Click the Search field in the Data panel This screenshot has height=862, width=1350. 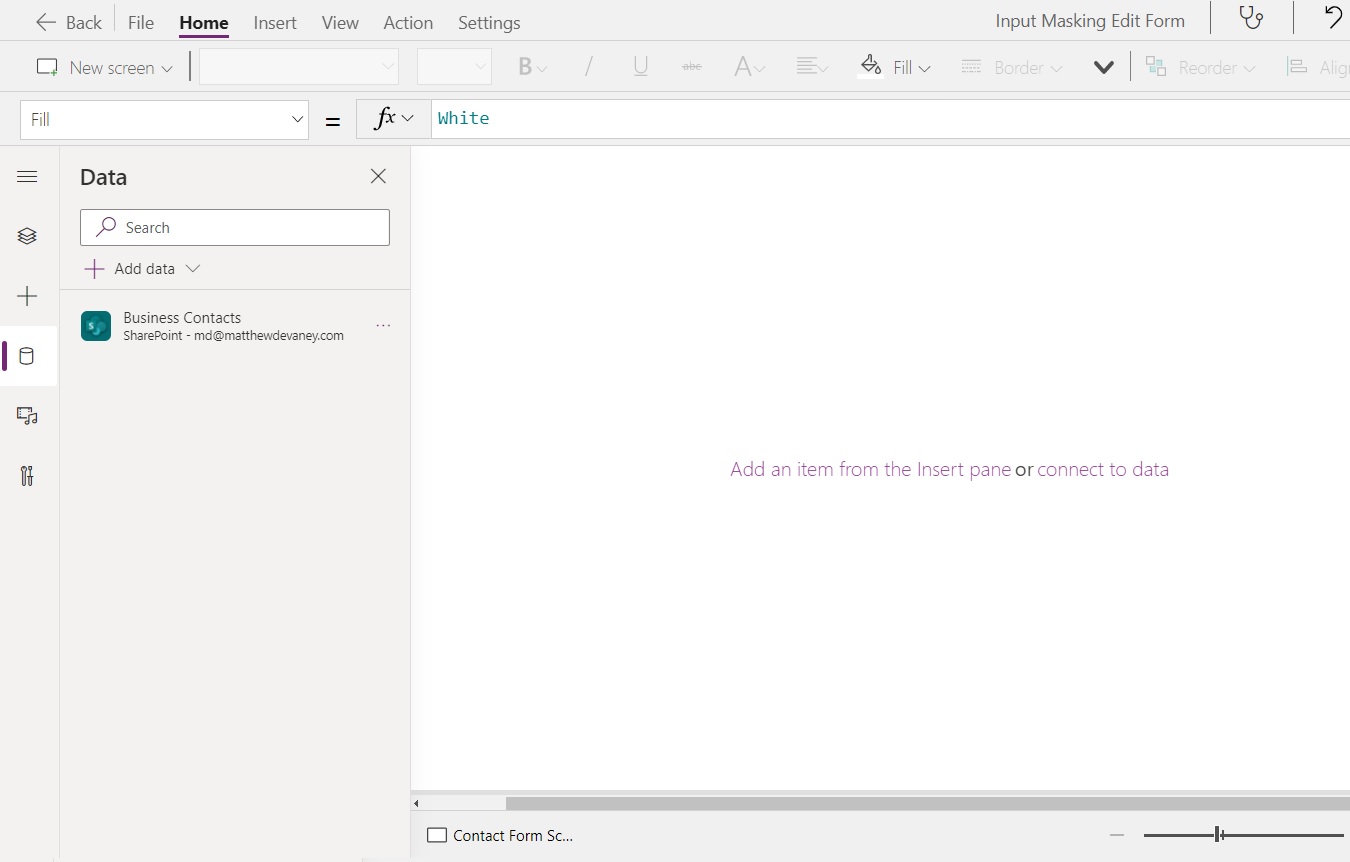coord(234,227)
